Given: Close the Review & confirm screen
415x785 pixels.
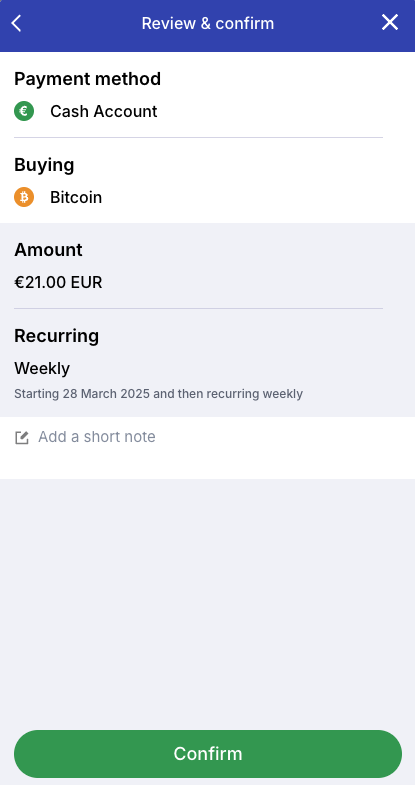Looking at the screenshot, I should [x=389, y=23].
